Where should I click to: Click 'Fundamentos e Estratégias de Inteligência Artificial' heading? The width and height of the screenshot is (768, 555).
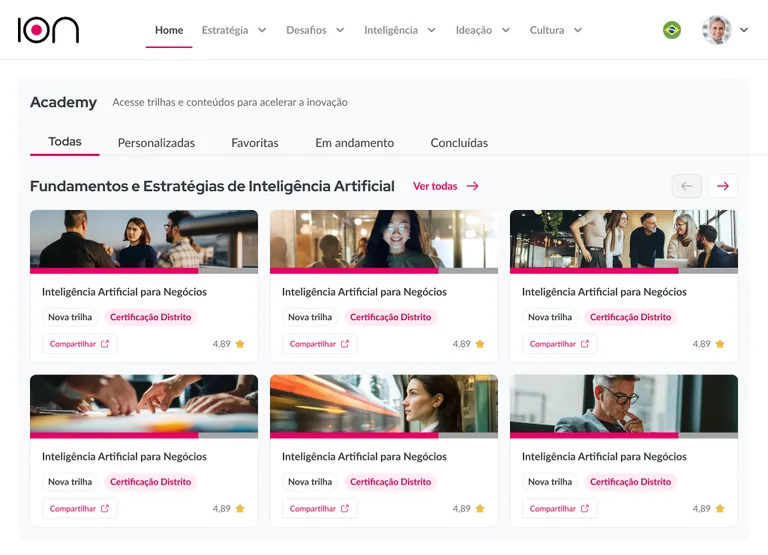pos(212,186)
